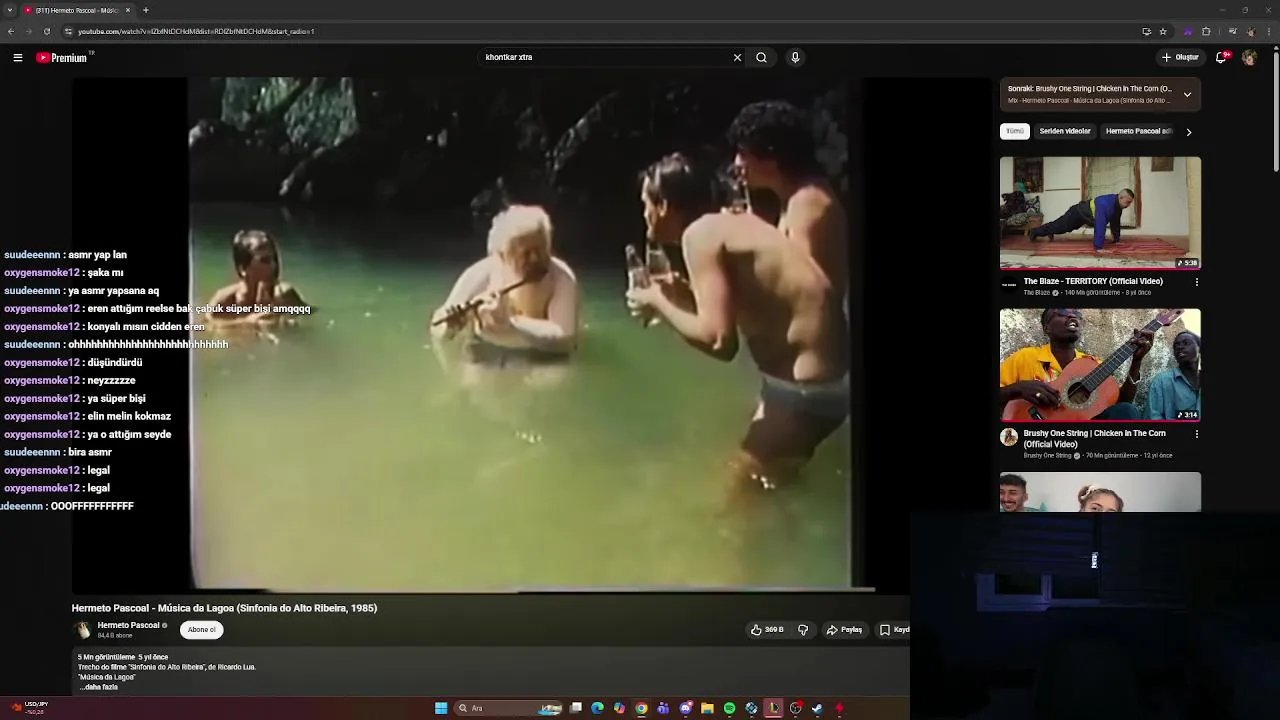The image size is (1280, 720).
Task: Click Chicken In The Corn title link
Action: (x=1095, y=439)
